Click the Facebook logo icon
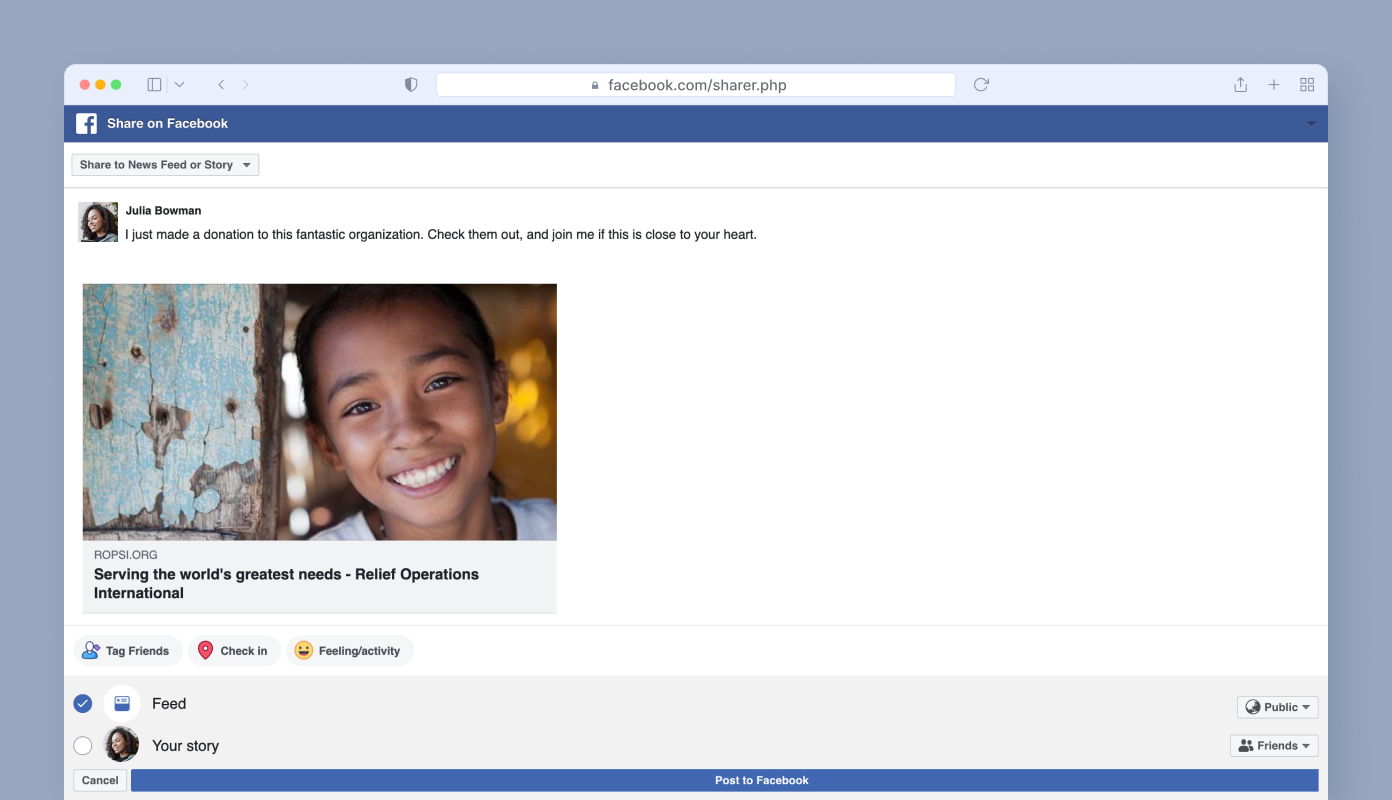The image size is (1392, 800). tap(87, 124)
